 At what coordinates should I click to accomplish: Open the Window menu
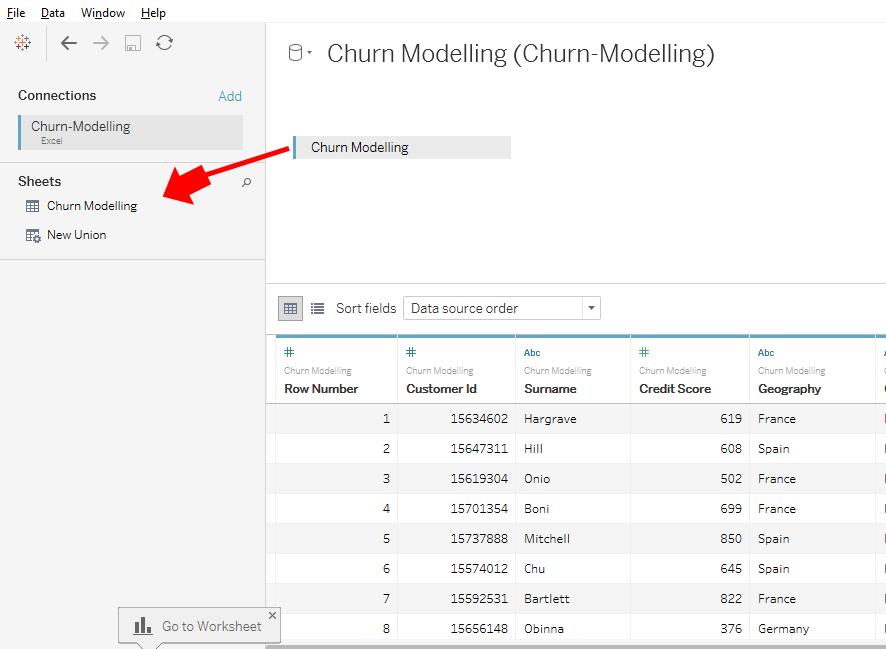click(x=103, y=13)
